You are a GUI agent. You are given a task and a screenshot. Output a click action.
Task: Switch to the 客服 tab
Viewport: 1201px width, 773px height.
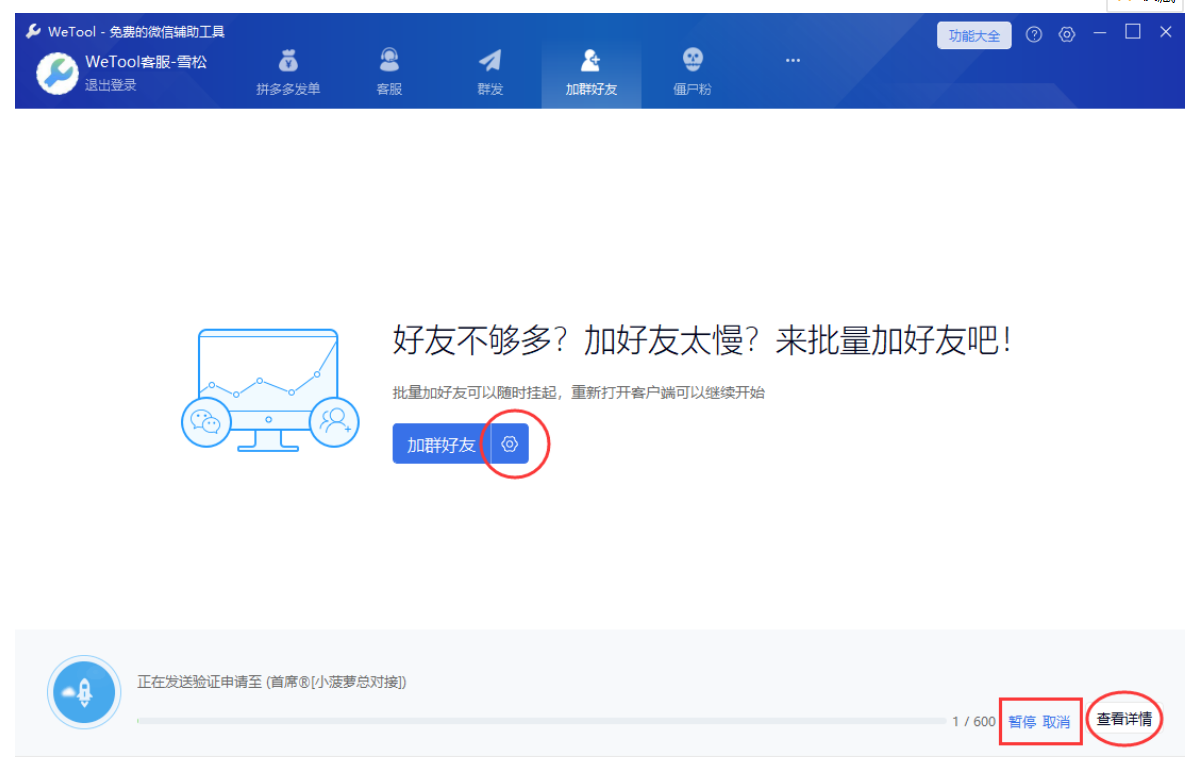(389, 73)
